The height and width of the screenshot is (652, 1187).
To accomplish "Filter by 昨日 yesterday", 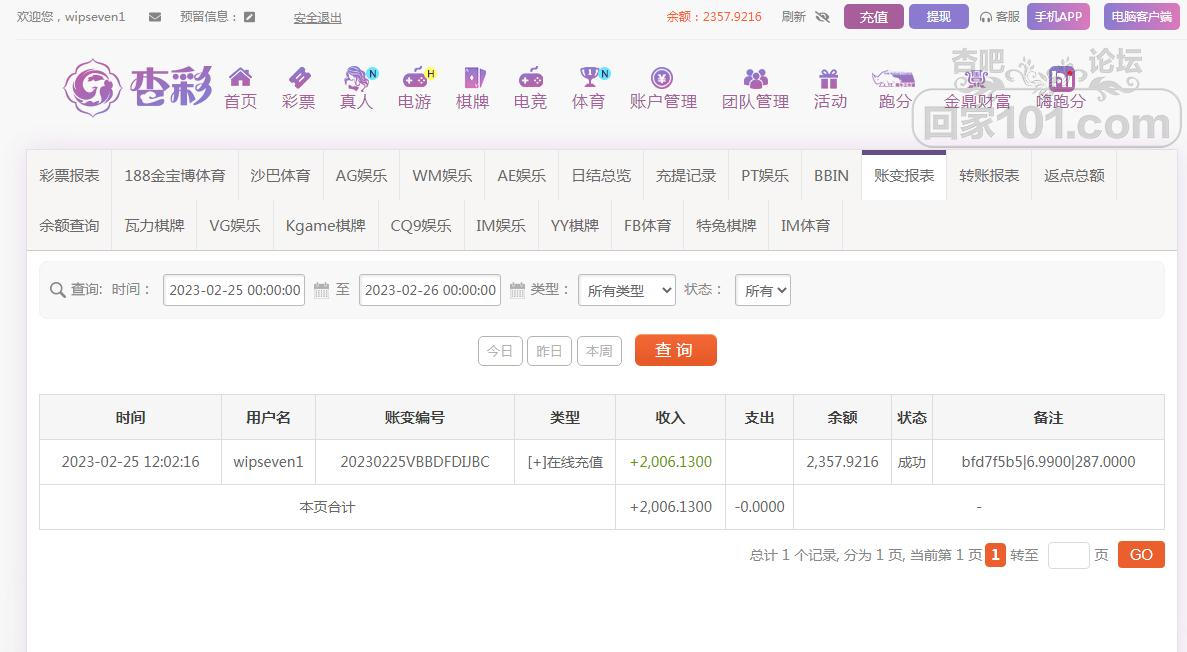I will pyautogui.click(x=549, y=351).
